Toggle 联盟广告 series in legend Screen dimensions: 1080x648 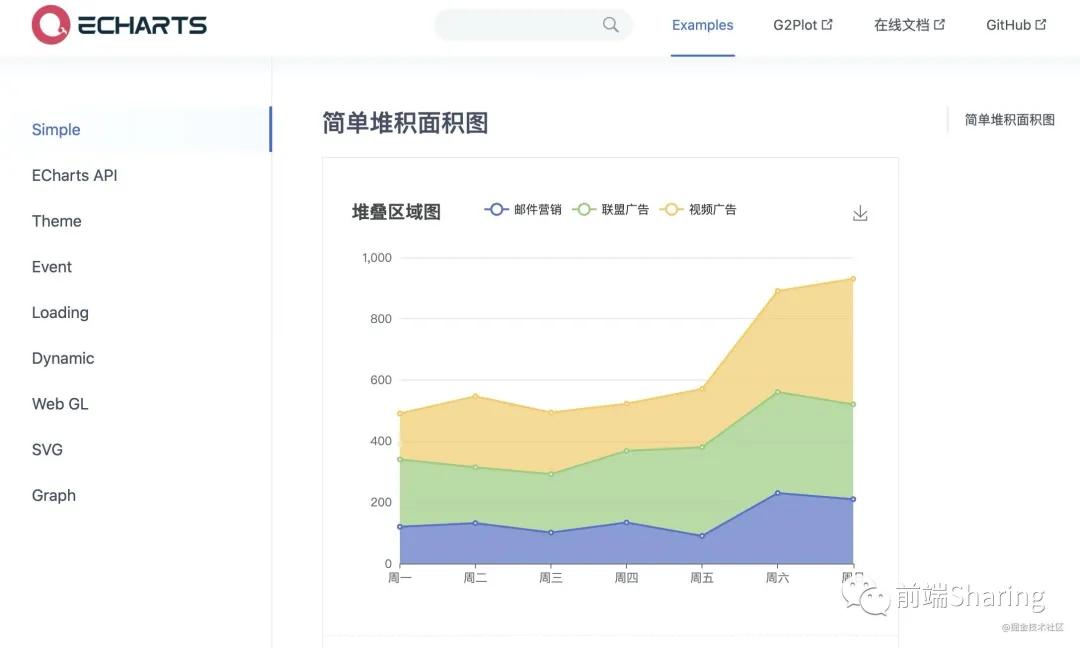[611, 210]
